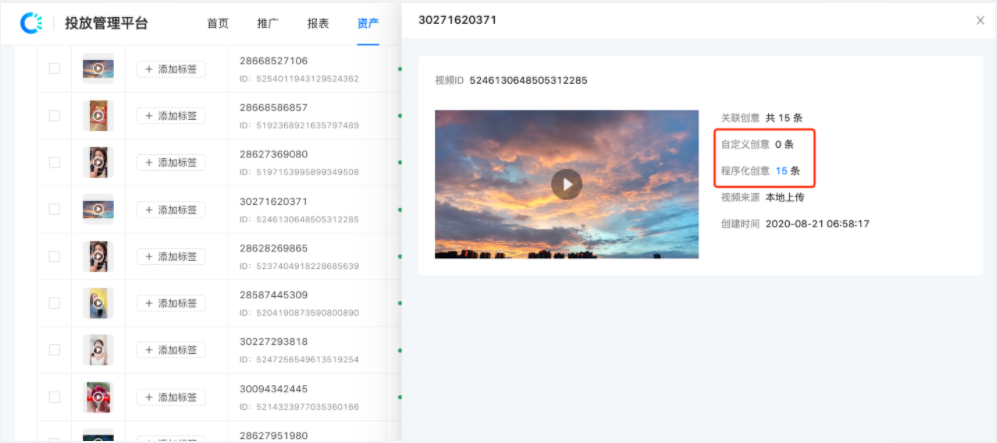Click ID 5246130648505312285 in list row
Screen dimensions: 997x443
pyautogui.click(x=299, y=219)
